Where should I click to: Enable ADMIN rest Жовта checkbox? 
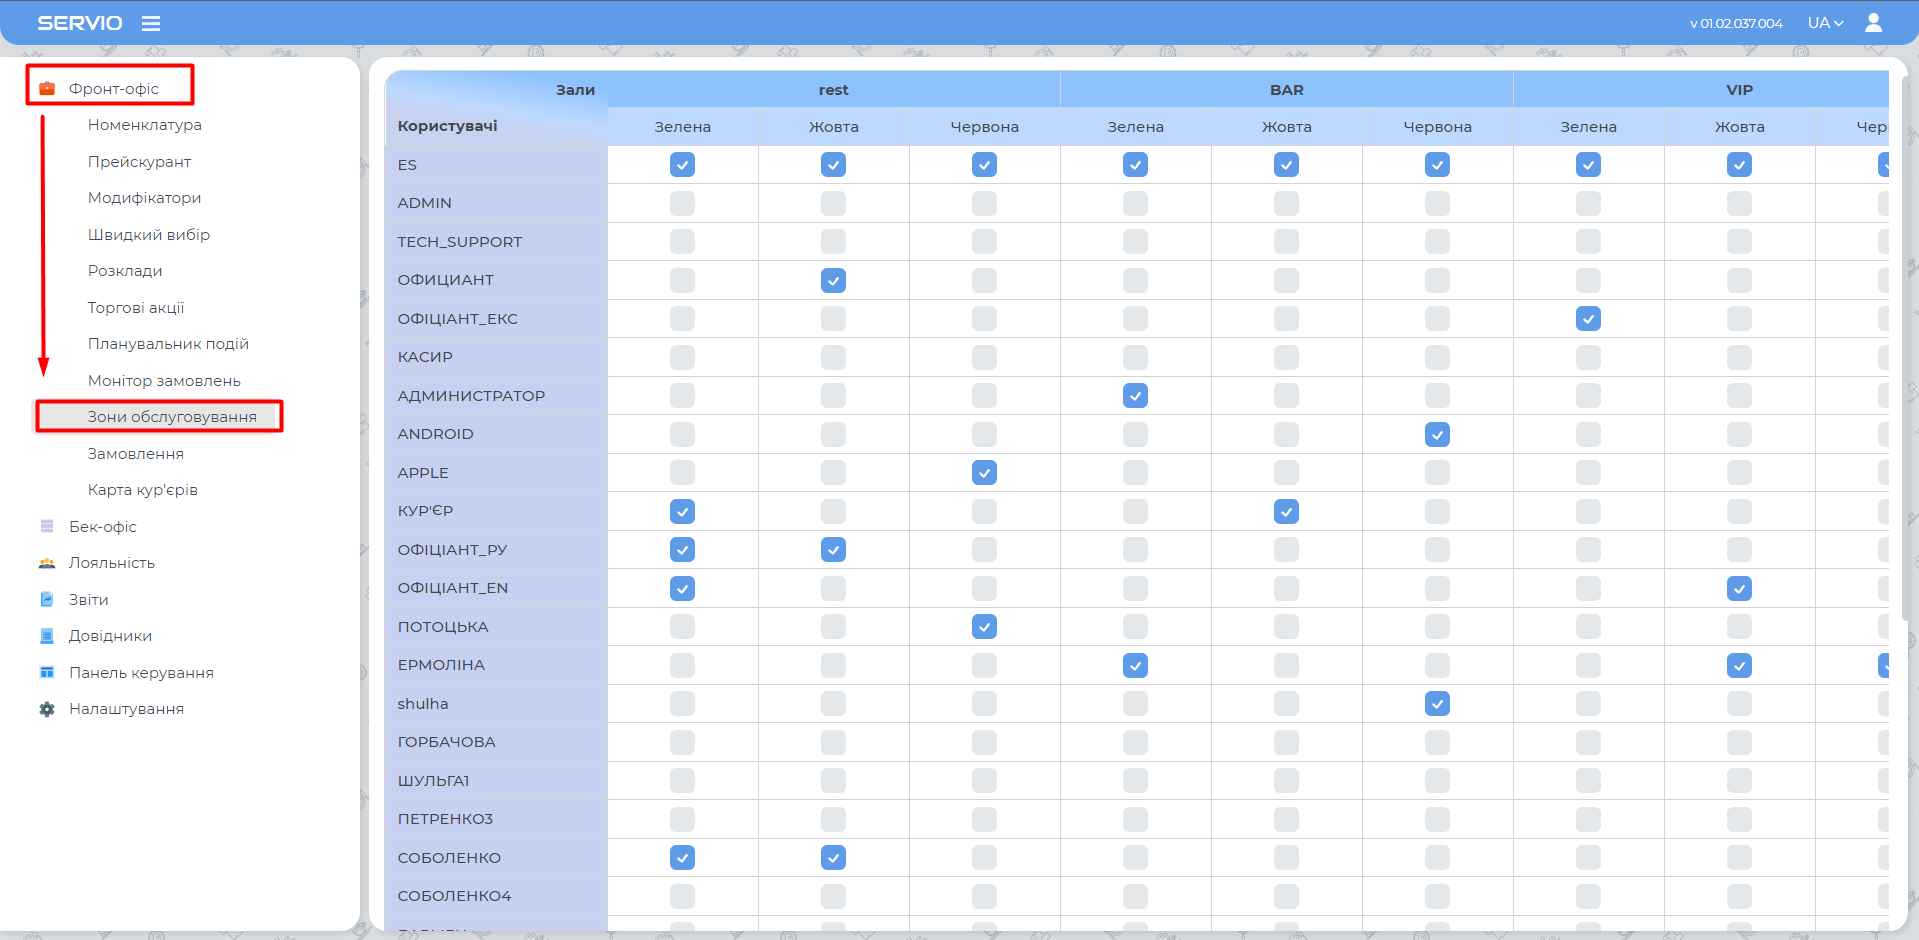833,203
